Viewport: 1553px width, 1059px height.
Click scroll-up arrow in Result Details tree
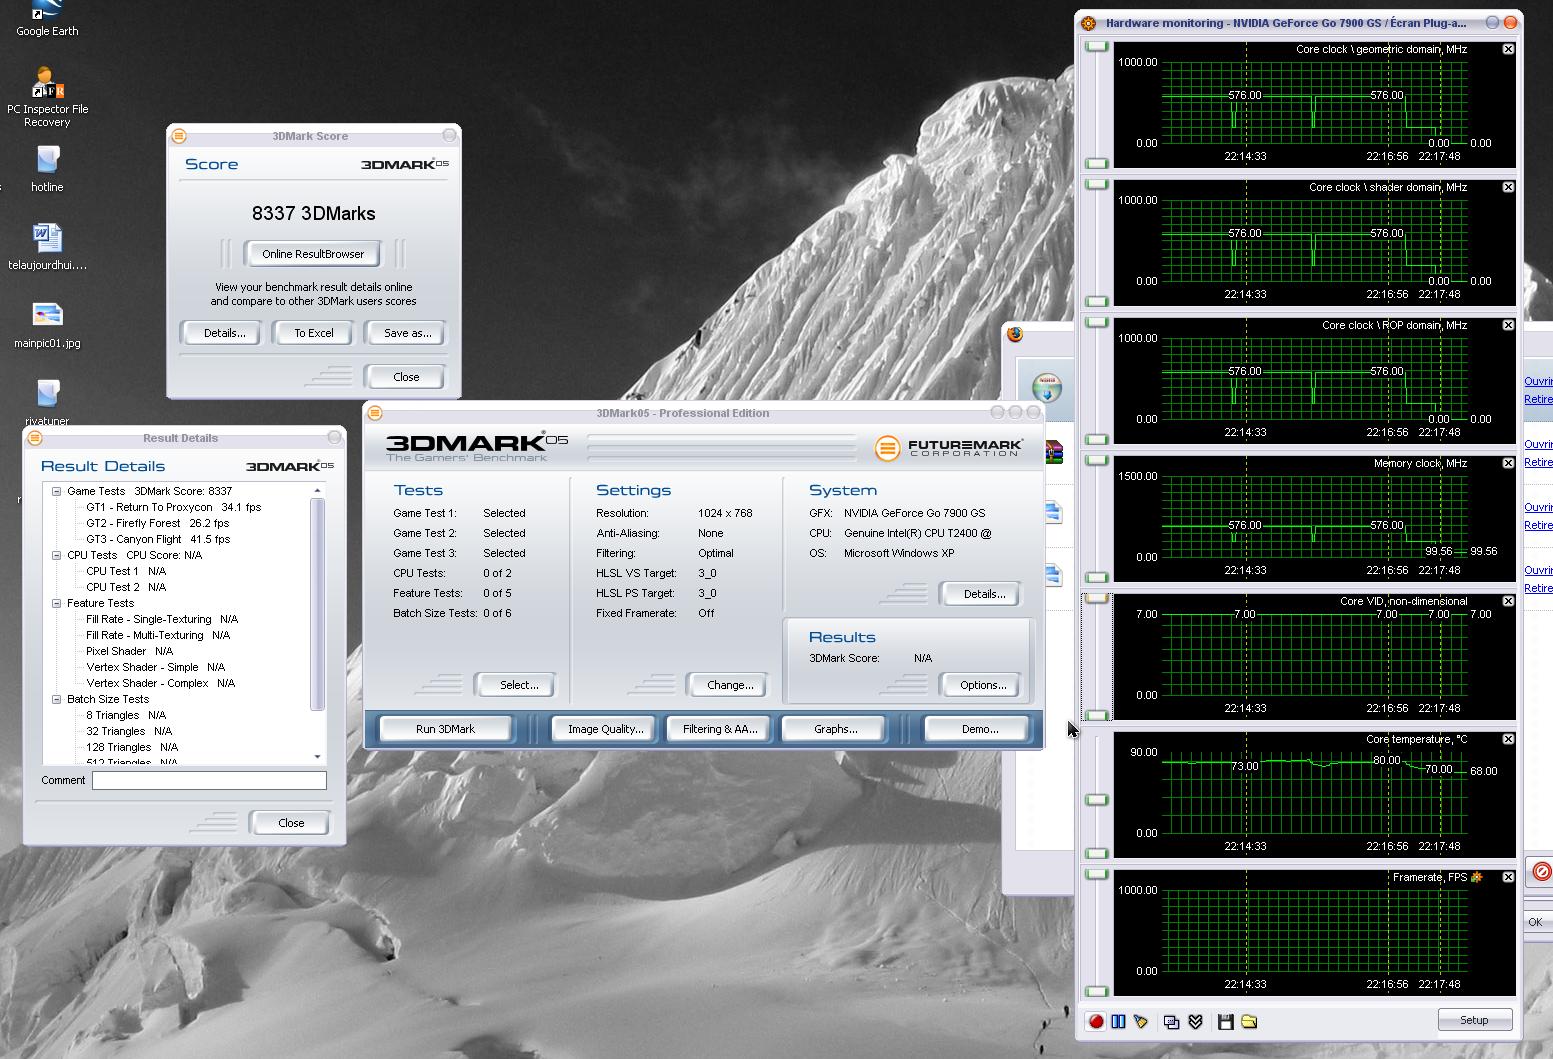click(x=318, y=491)
